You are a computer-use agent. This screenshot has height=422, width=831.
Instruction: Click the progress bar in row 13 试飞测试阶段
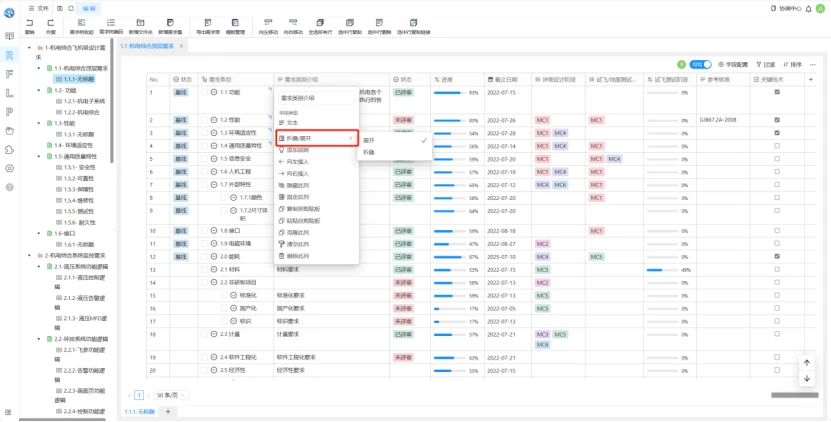pyautogui.click(x=662, y=270)
